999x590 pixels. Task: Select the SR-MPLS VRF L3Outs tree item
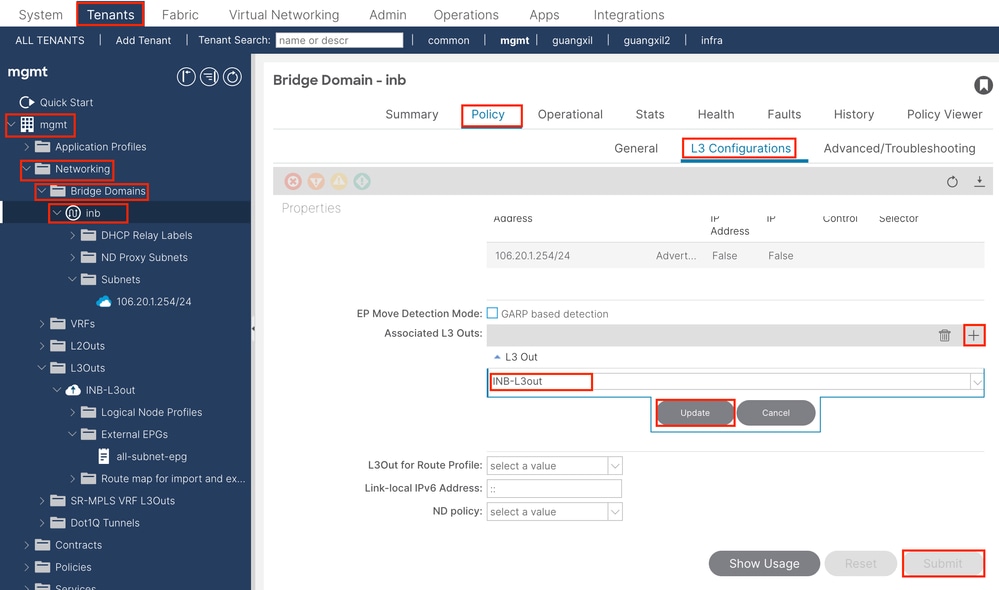click(x=122, y=501)
